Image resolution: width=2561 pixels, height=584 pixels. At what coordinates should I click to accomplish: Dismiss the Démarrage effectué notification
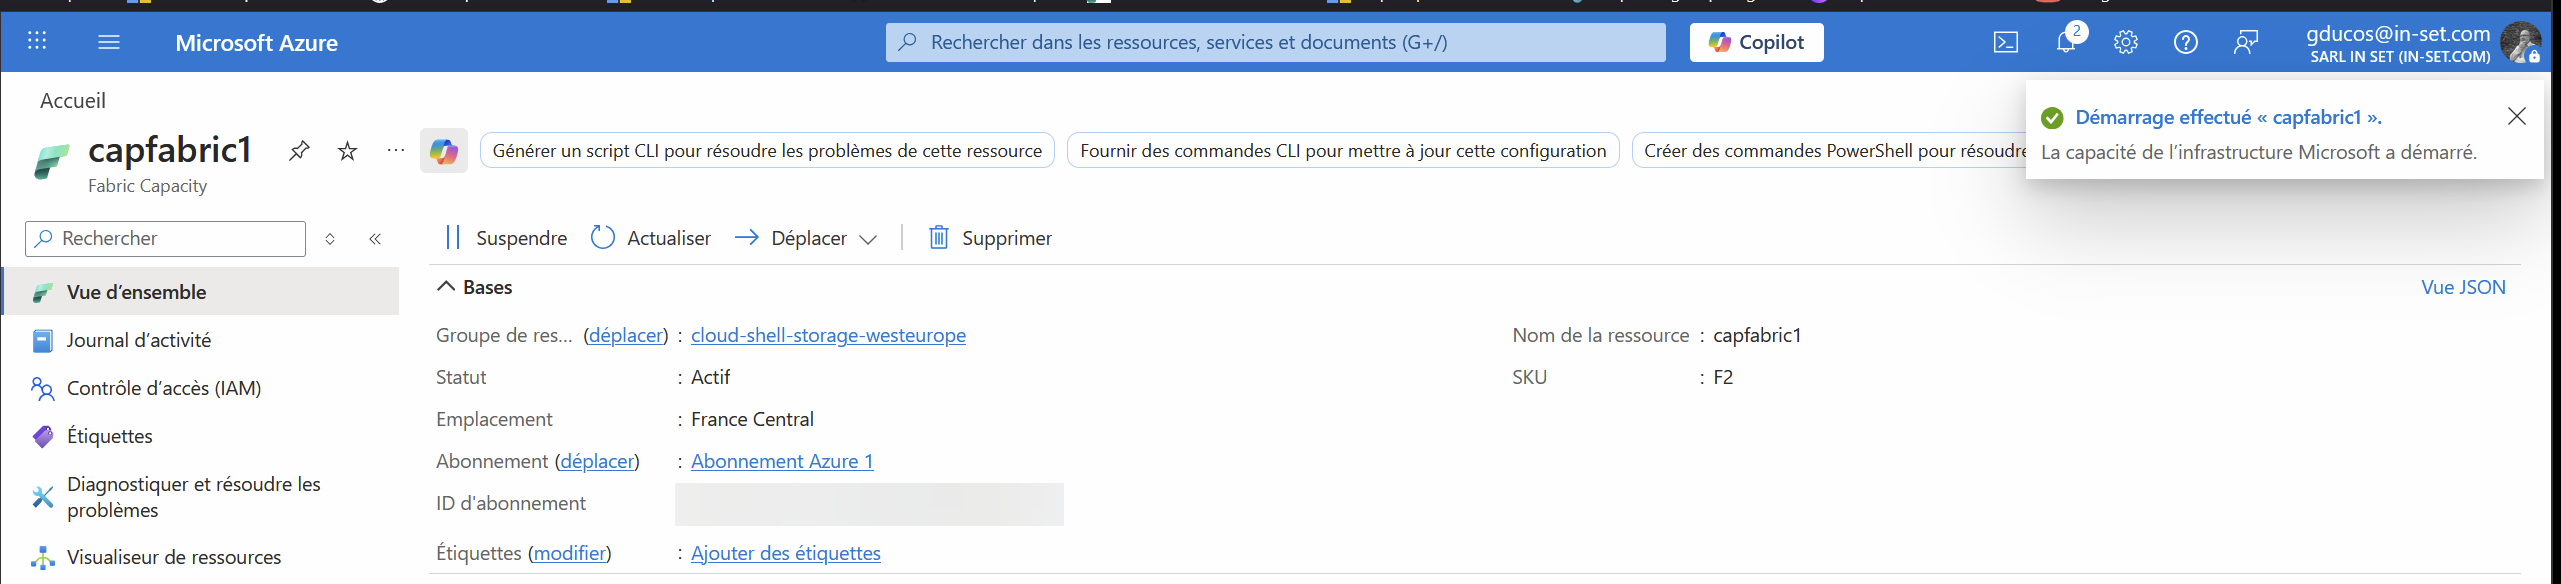(2517, 116)
